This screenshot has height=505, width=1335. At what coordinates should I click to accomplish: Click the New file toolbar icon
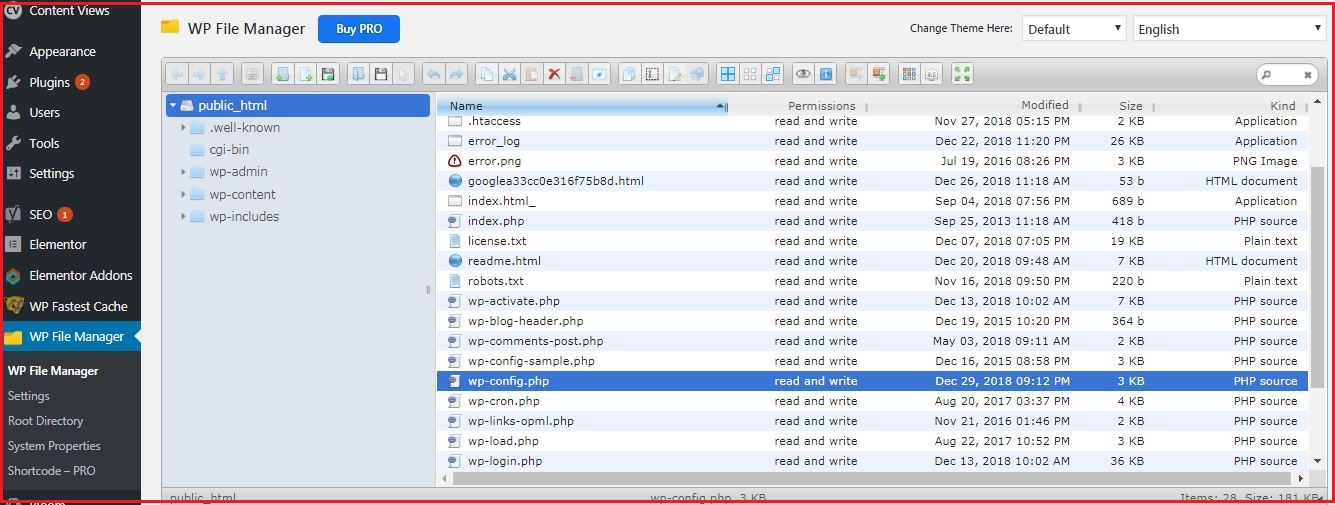tap(306, 74)
